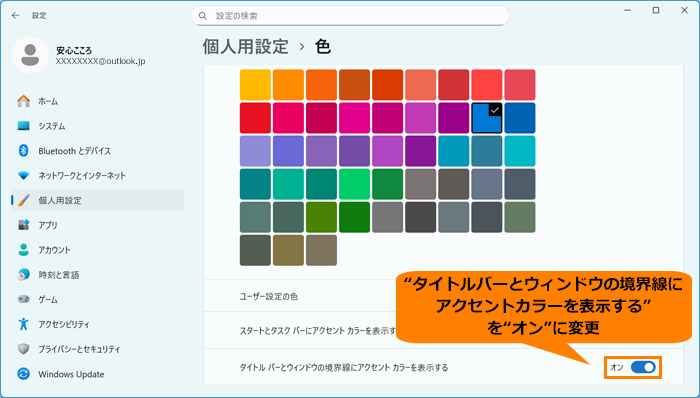Image resolution: width=700 pixels, height=398 pixels.
Task: Click the account name 安心こころ
Action: (x=74, y=50)
